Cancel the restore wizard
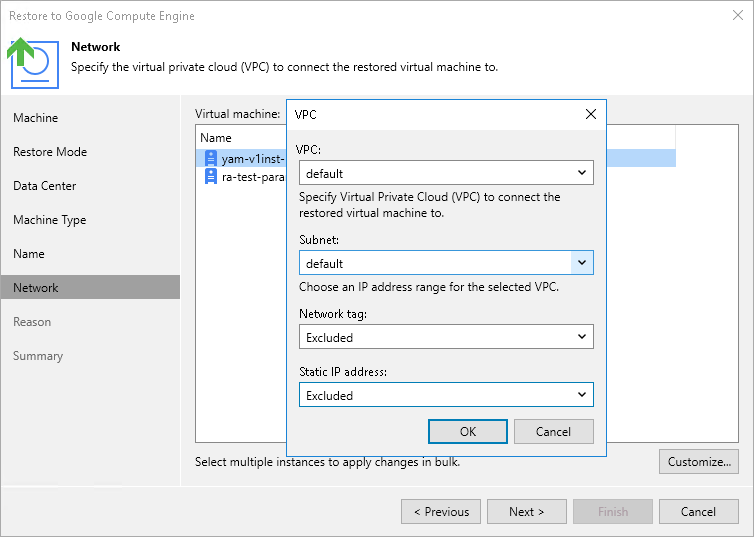754x537 pixels. pos(699,512)
